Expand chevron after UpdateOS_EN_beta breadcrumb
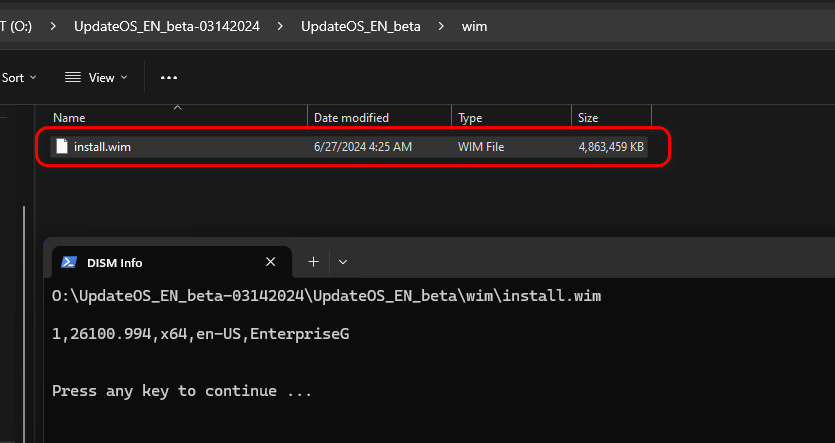This screenshot has height=443, width=835. pos(441,27)
